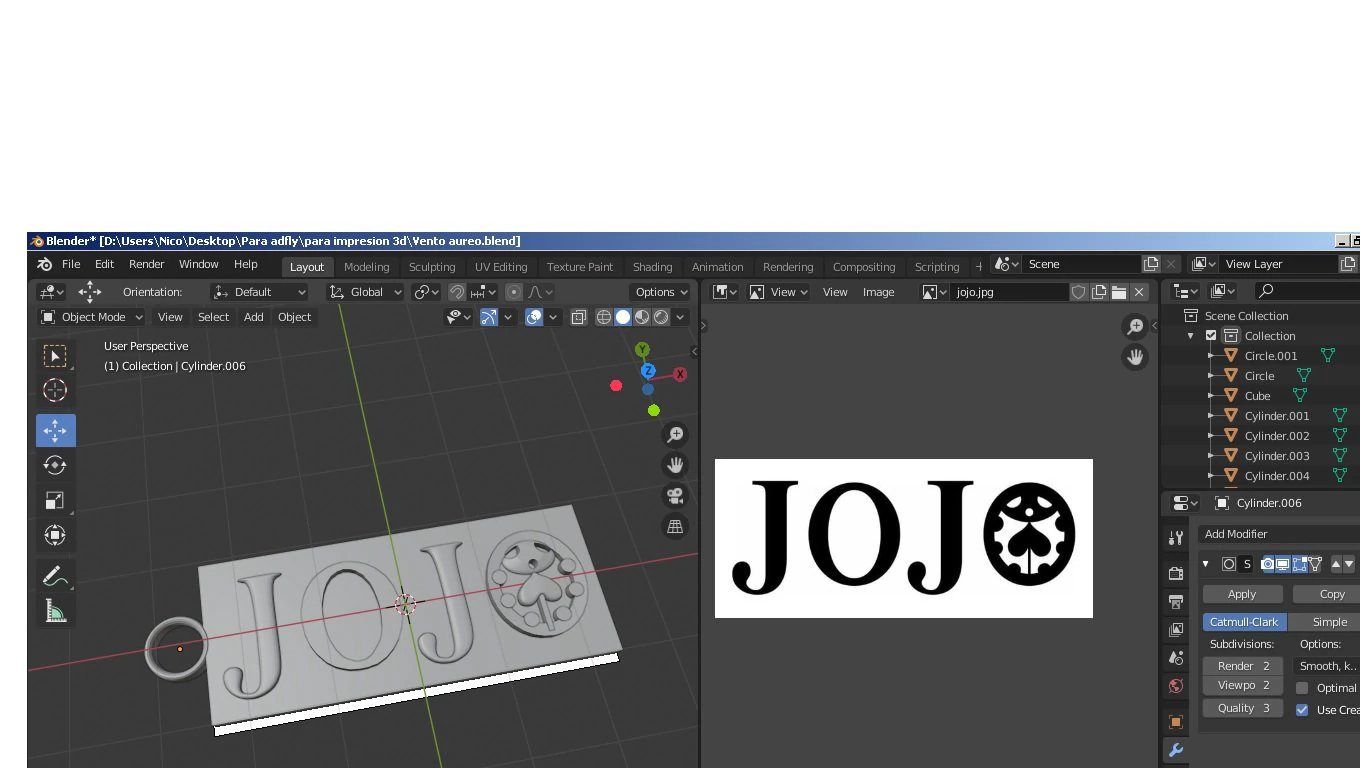Copy the subdivision modifier
The width and height of the screenshot is (1360, 768).
(x=1327, y=594)
